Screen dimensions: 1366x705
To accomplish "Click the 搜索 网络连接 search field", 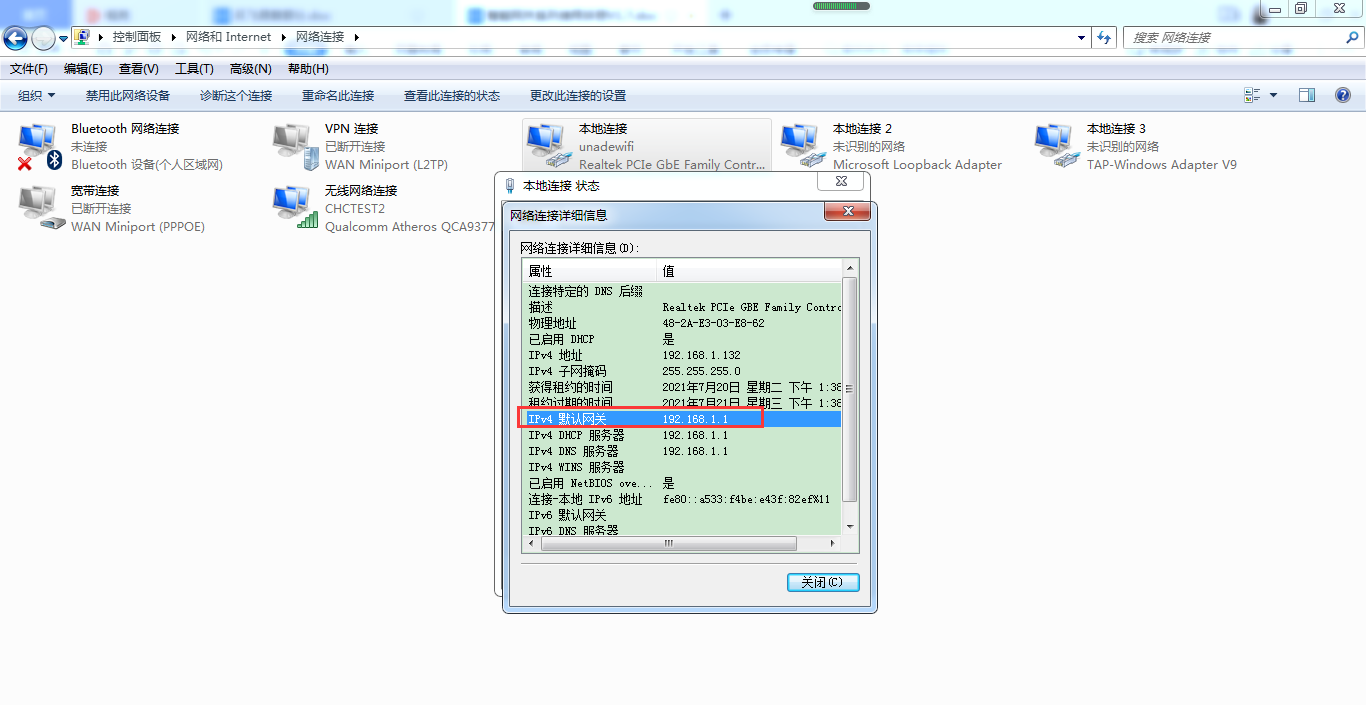I will click(1233, 37).
